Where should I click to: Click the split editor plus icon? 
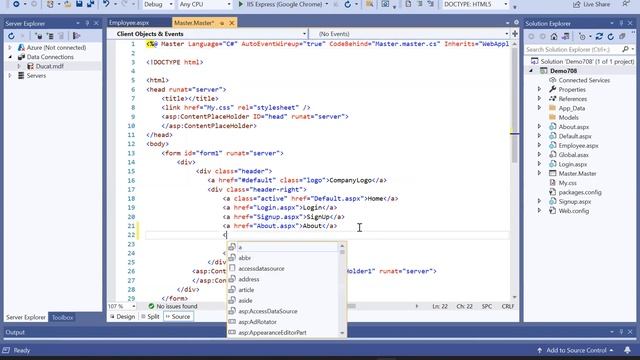coord(515,34)
